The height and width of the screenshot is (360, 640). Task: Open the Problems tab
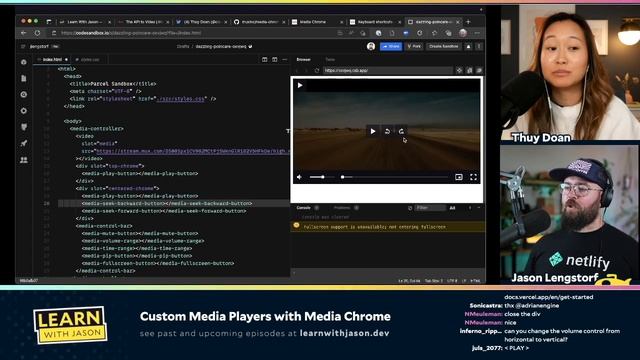[342, 208]
